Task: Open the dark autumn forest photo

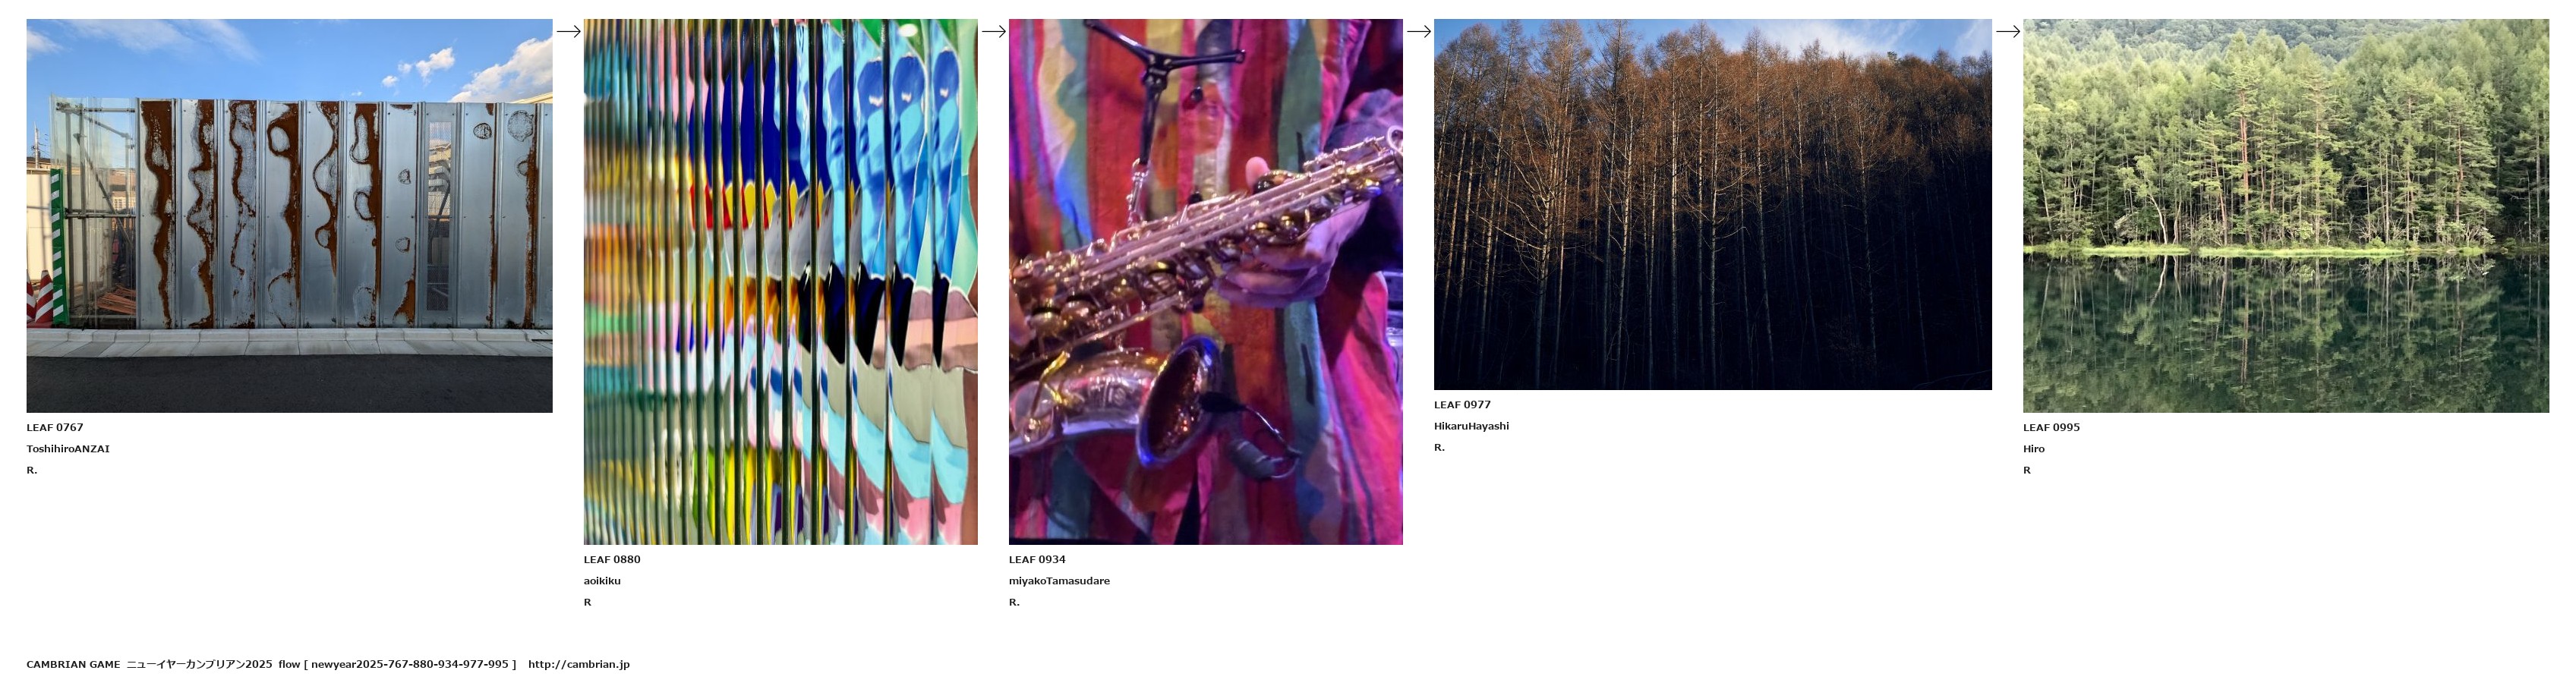Action: click(x=1712, y=204)
